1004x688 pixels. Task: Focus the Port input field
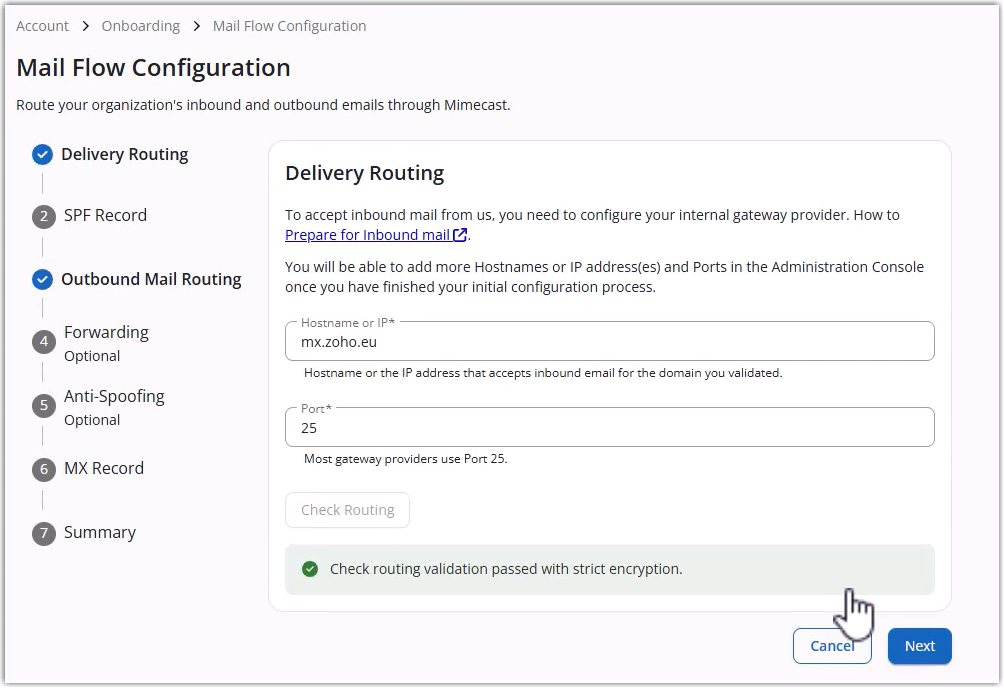click(x=609, y=427)
